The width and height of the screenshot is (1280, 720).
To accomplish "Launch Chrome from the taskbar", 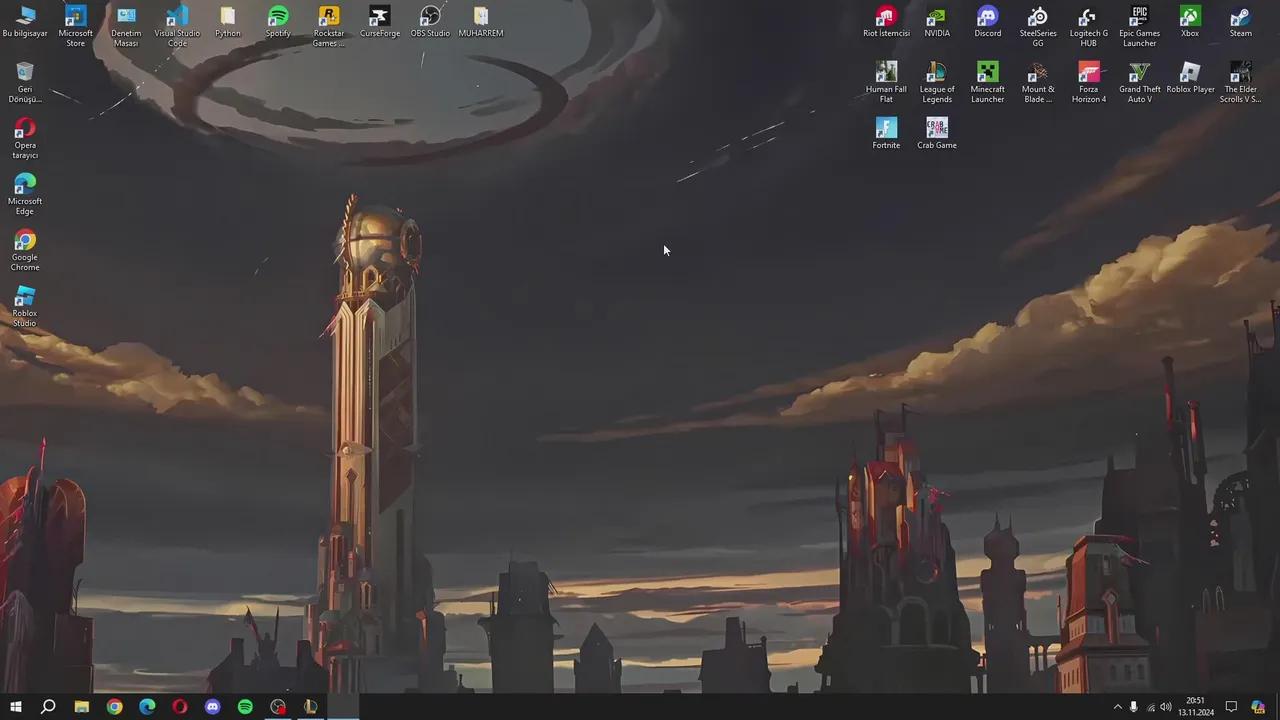I will 115,707.
